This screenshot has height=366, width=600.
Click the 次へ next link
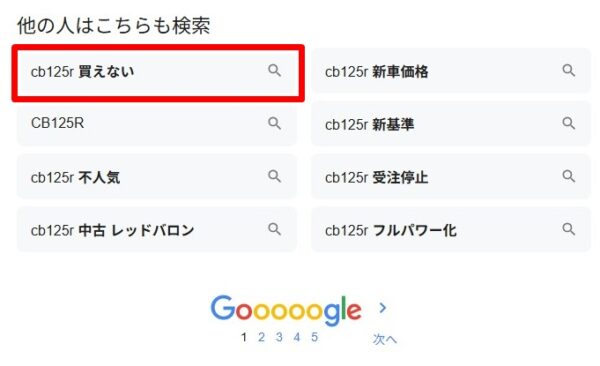385,339
